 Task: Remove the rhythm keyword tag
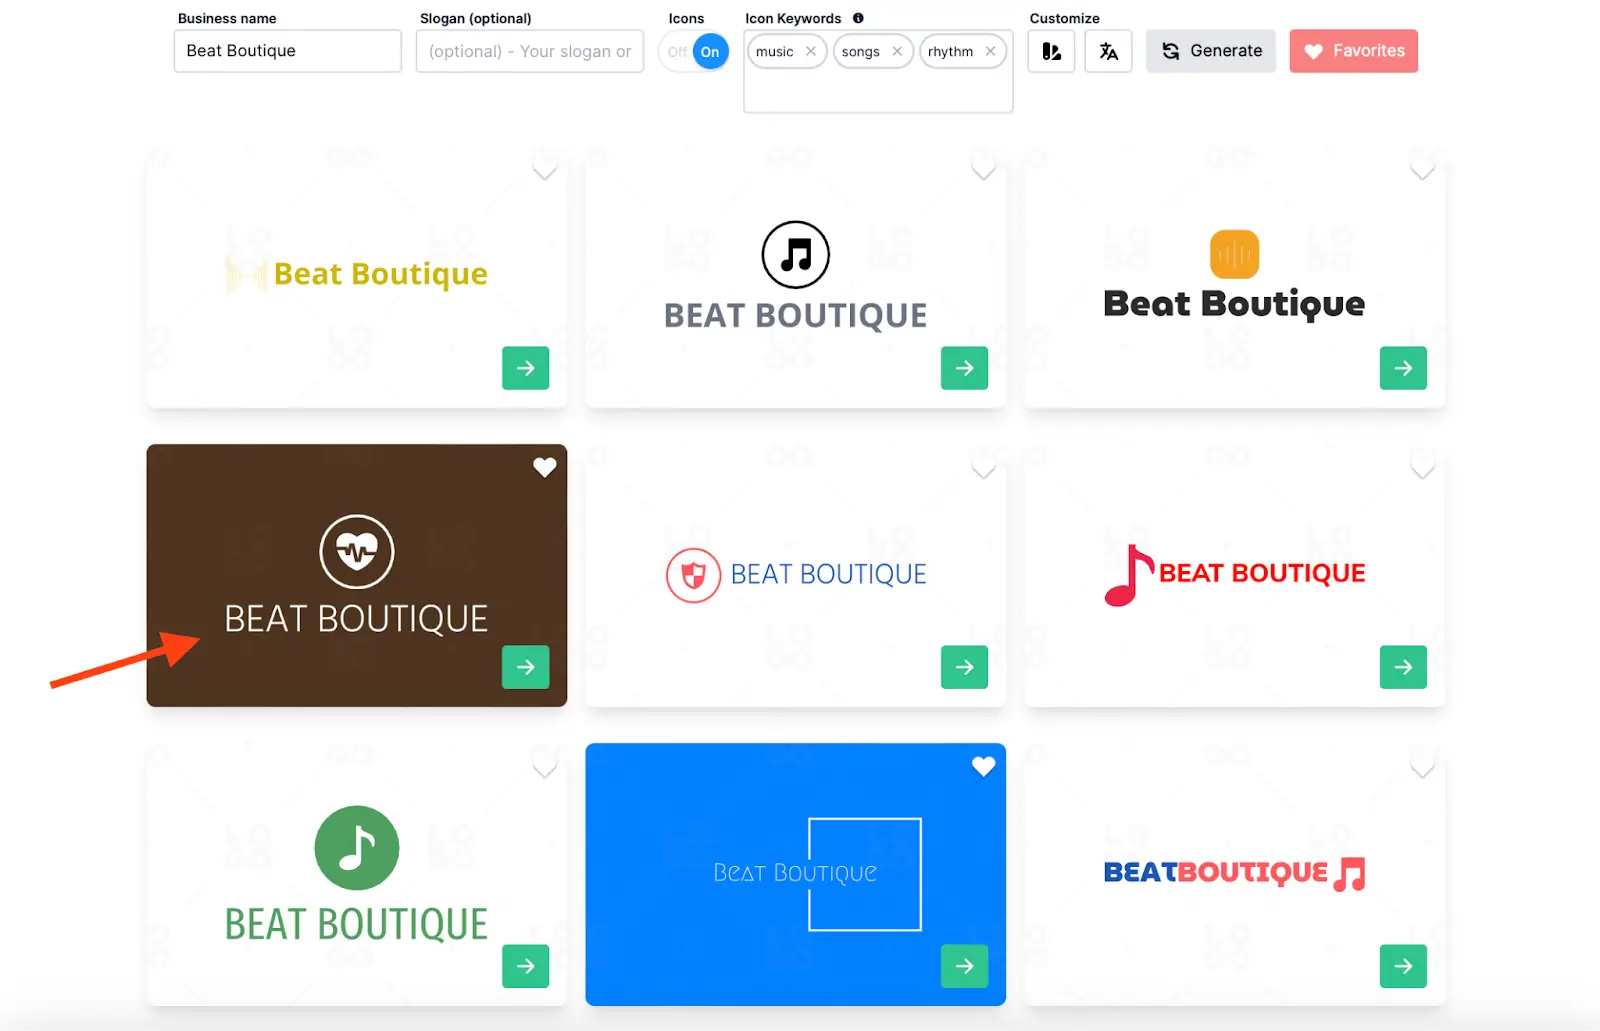(x=990, y=52)
